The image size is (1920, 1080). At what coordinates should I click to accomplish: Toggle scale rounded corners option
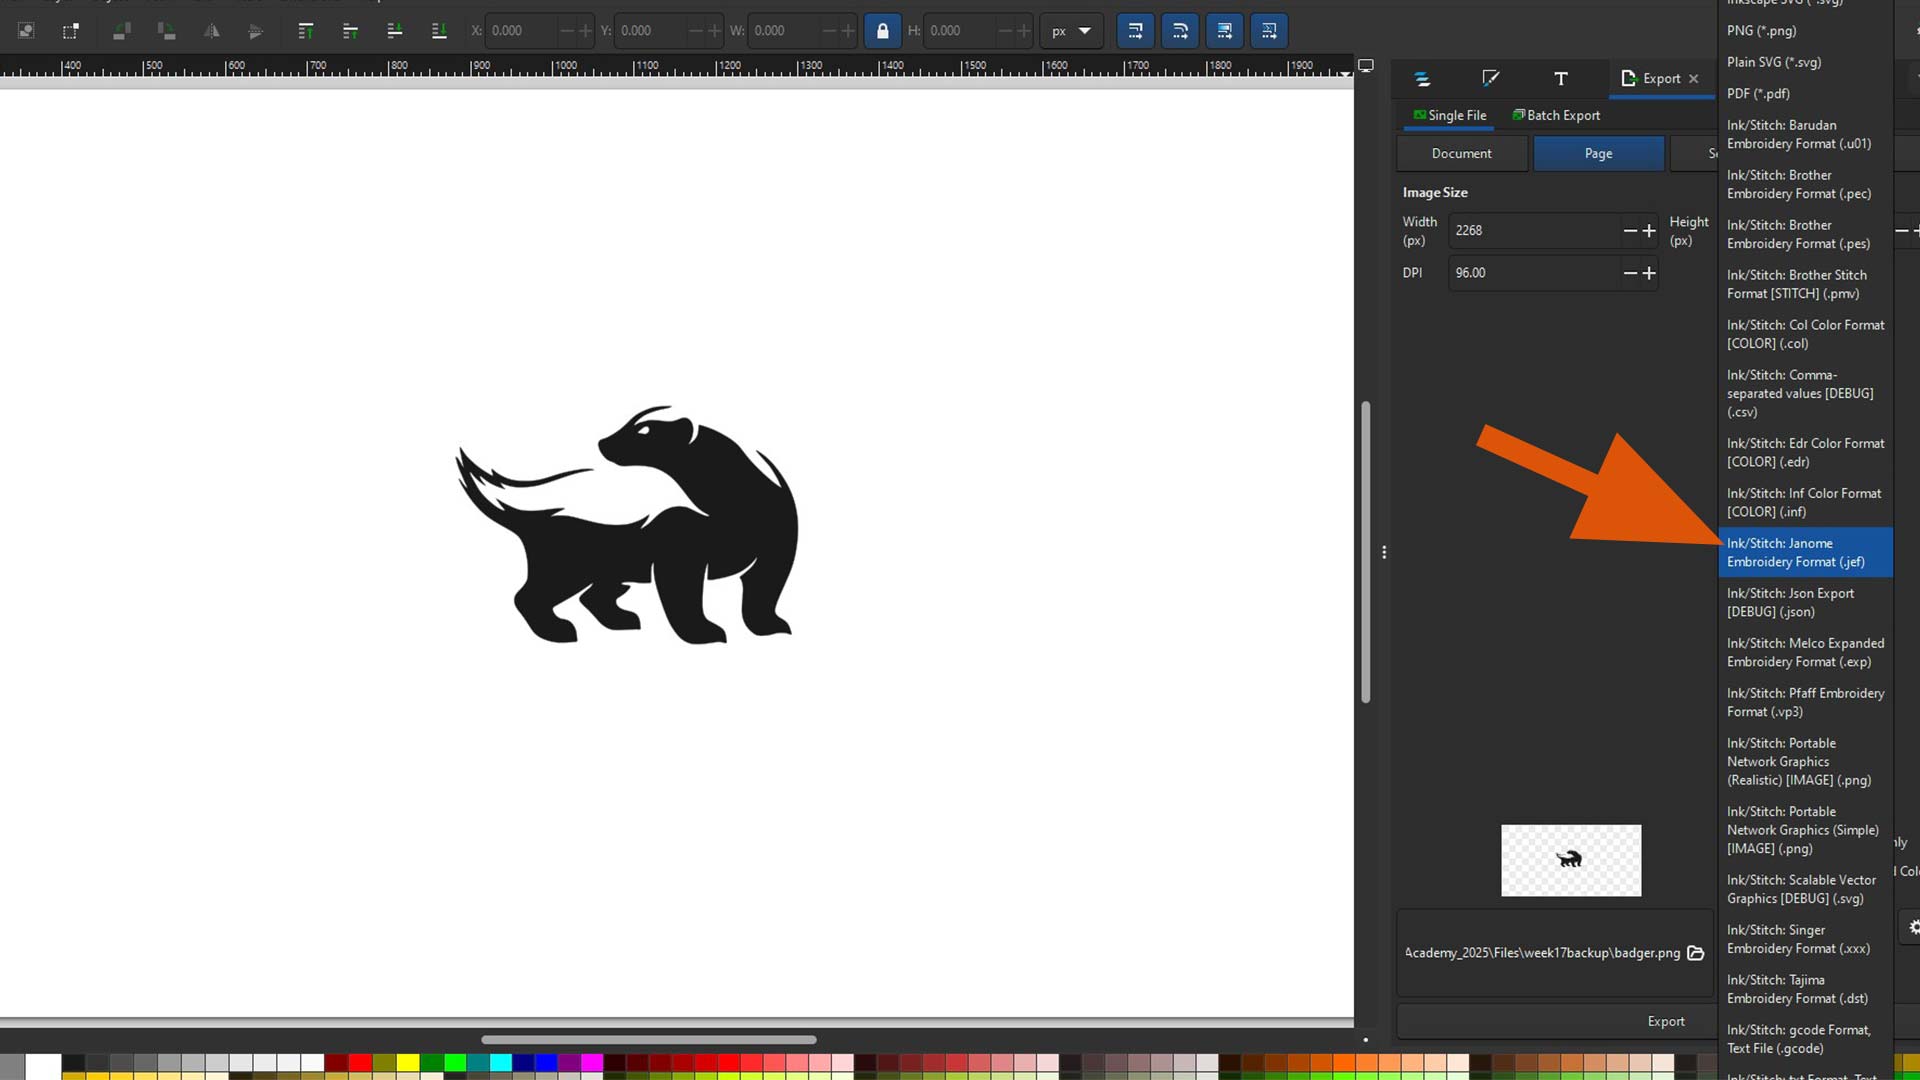tap(1180, 31)
